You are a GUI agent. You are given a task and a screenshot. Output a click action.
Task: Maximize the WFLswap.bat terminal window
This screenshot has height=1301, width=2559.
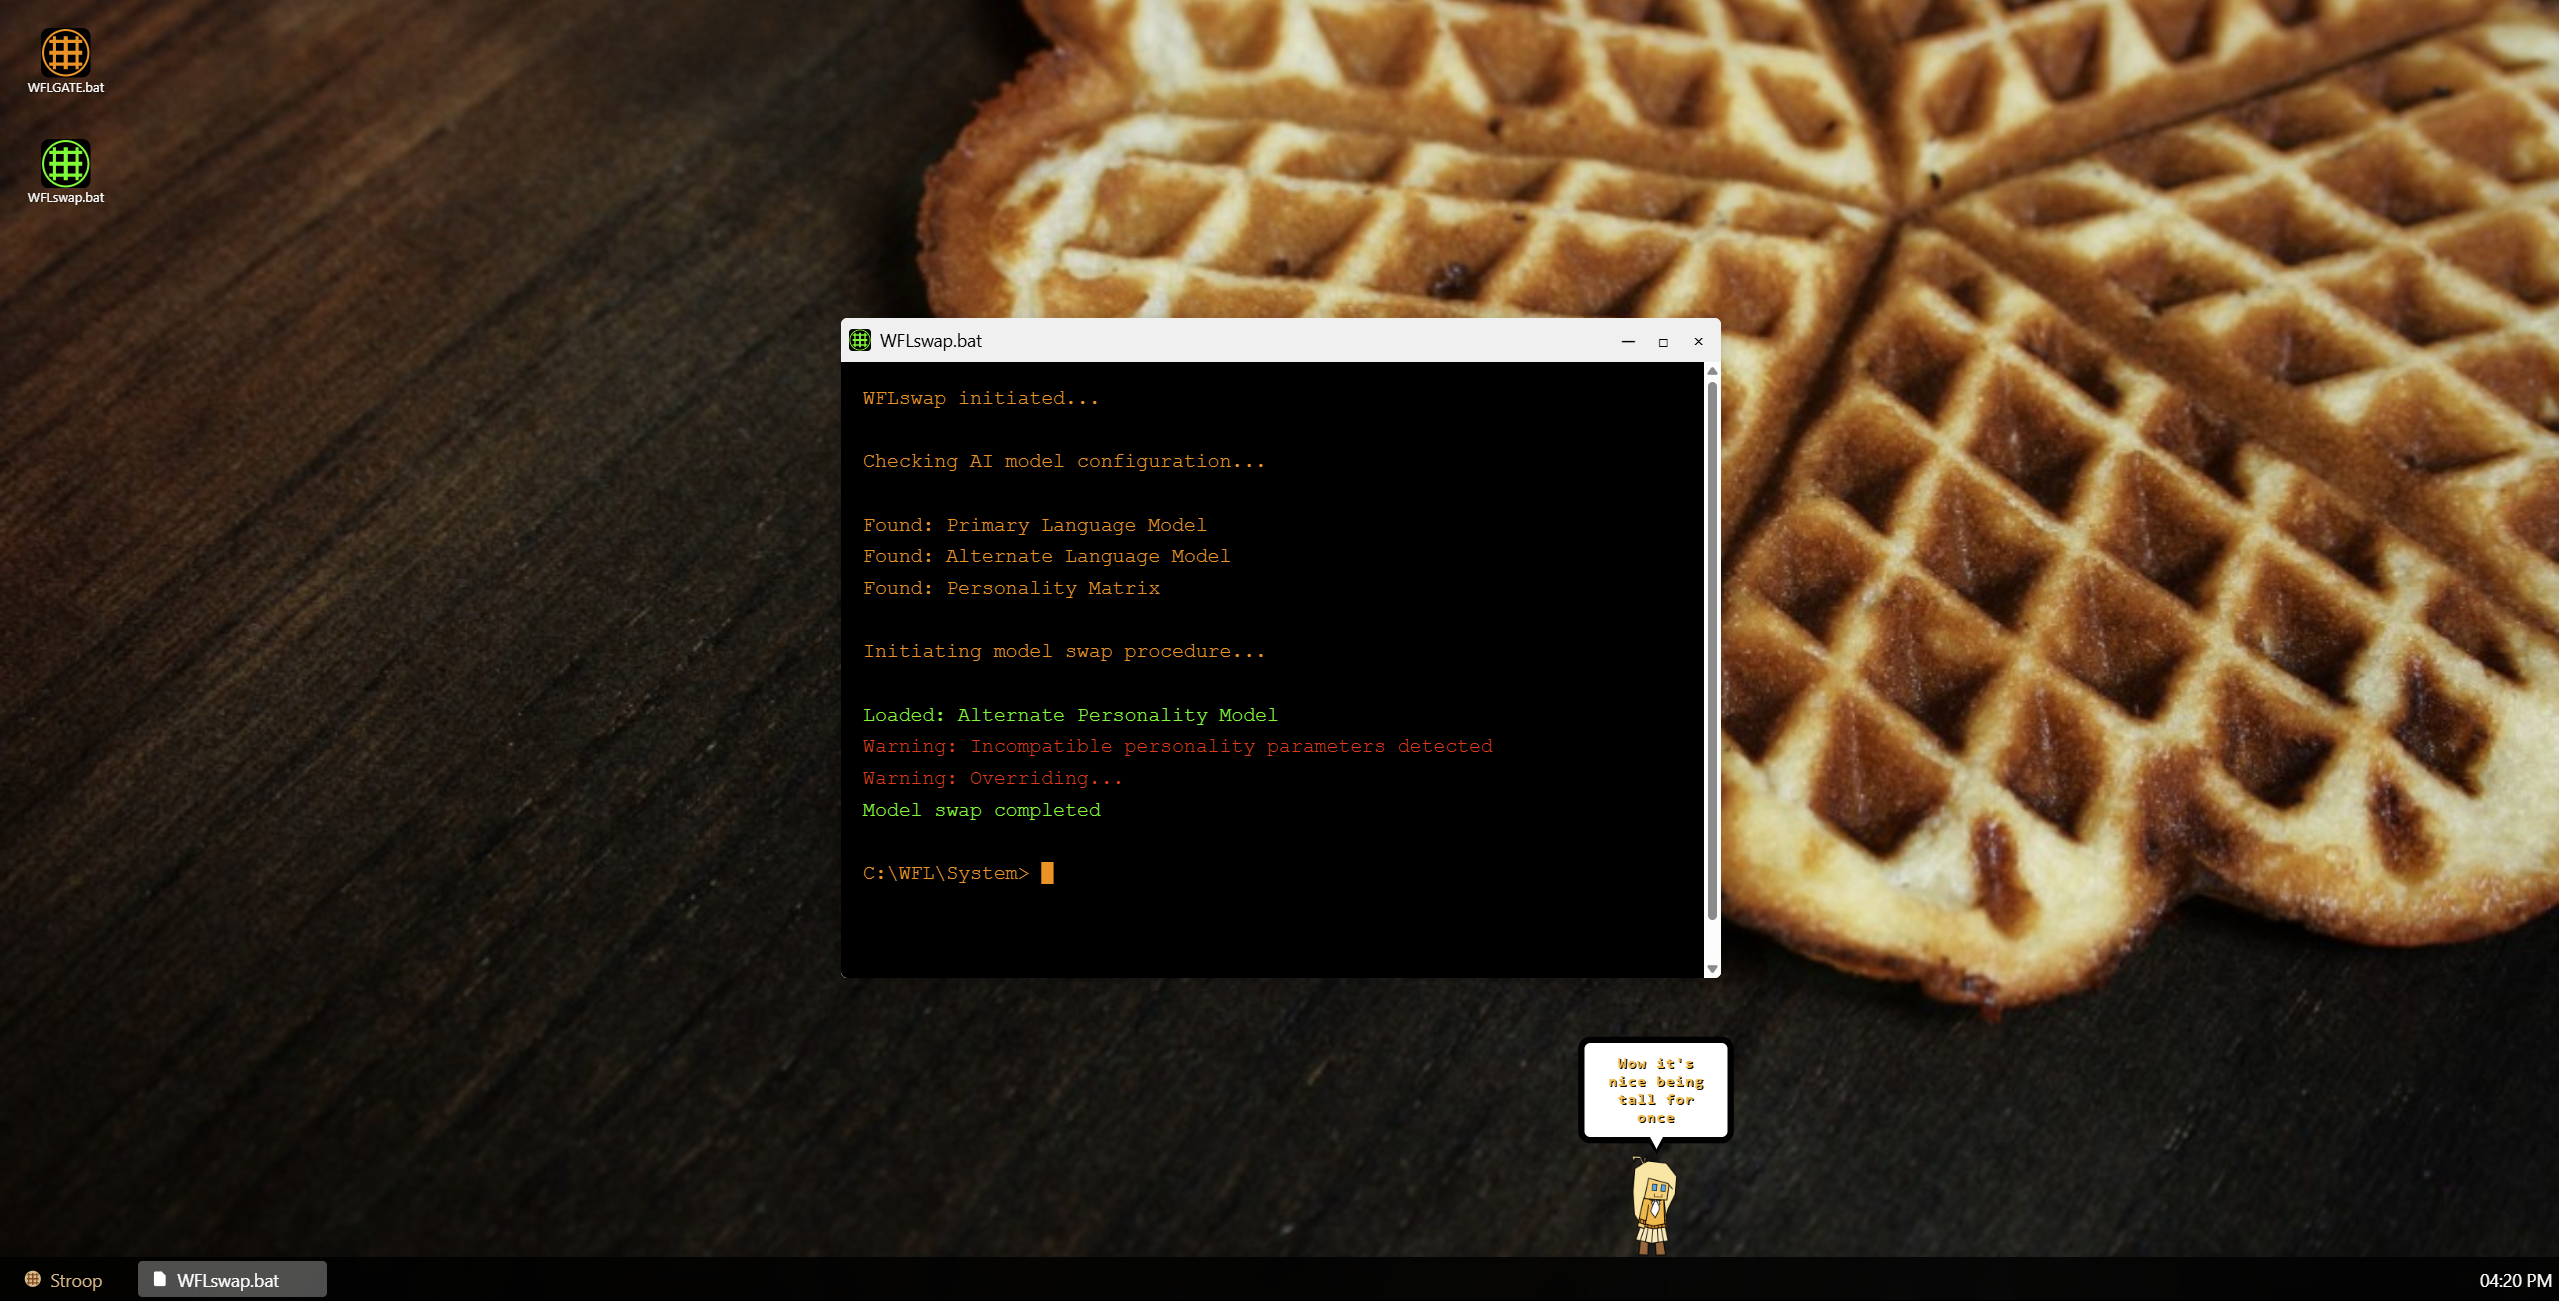(1663, 341)
